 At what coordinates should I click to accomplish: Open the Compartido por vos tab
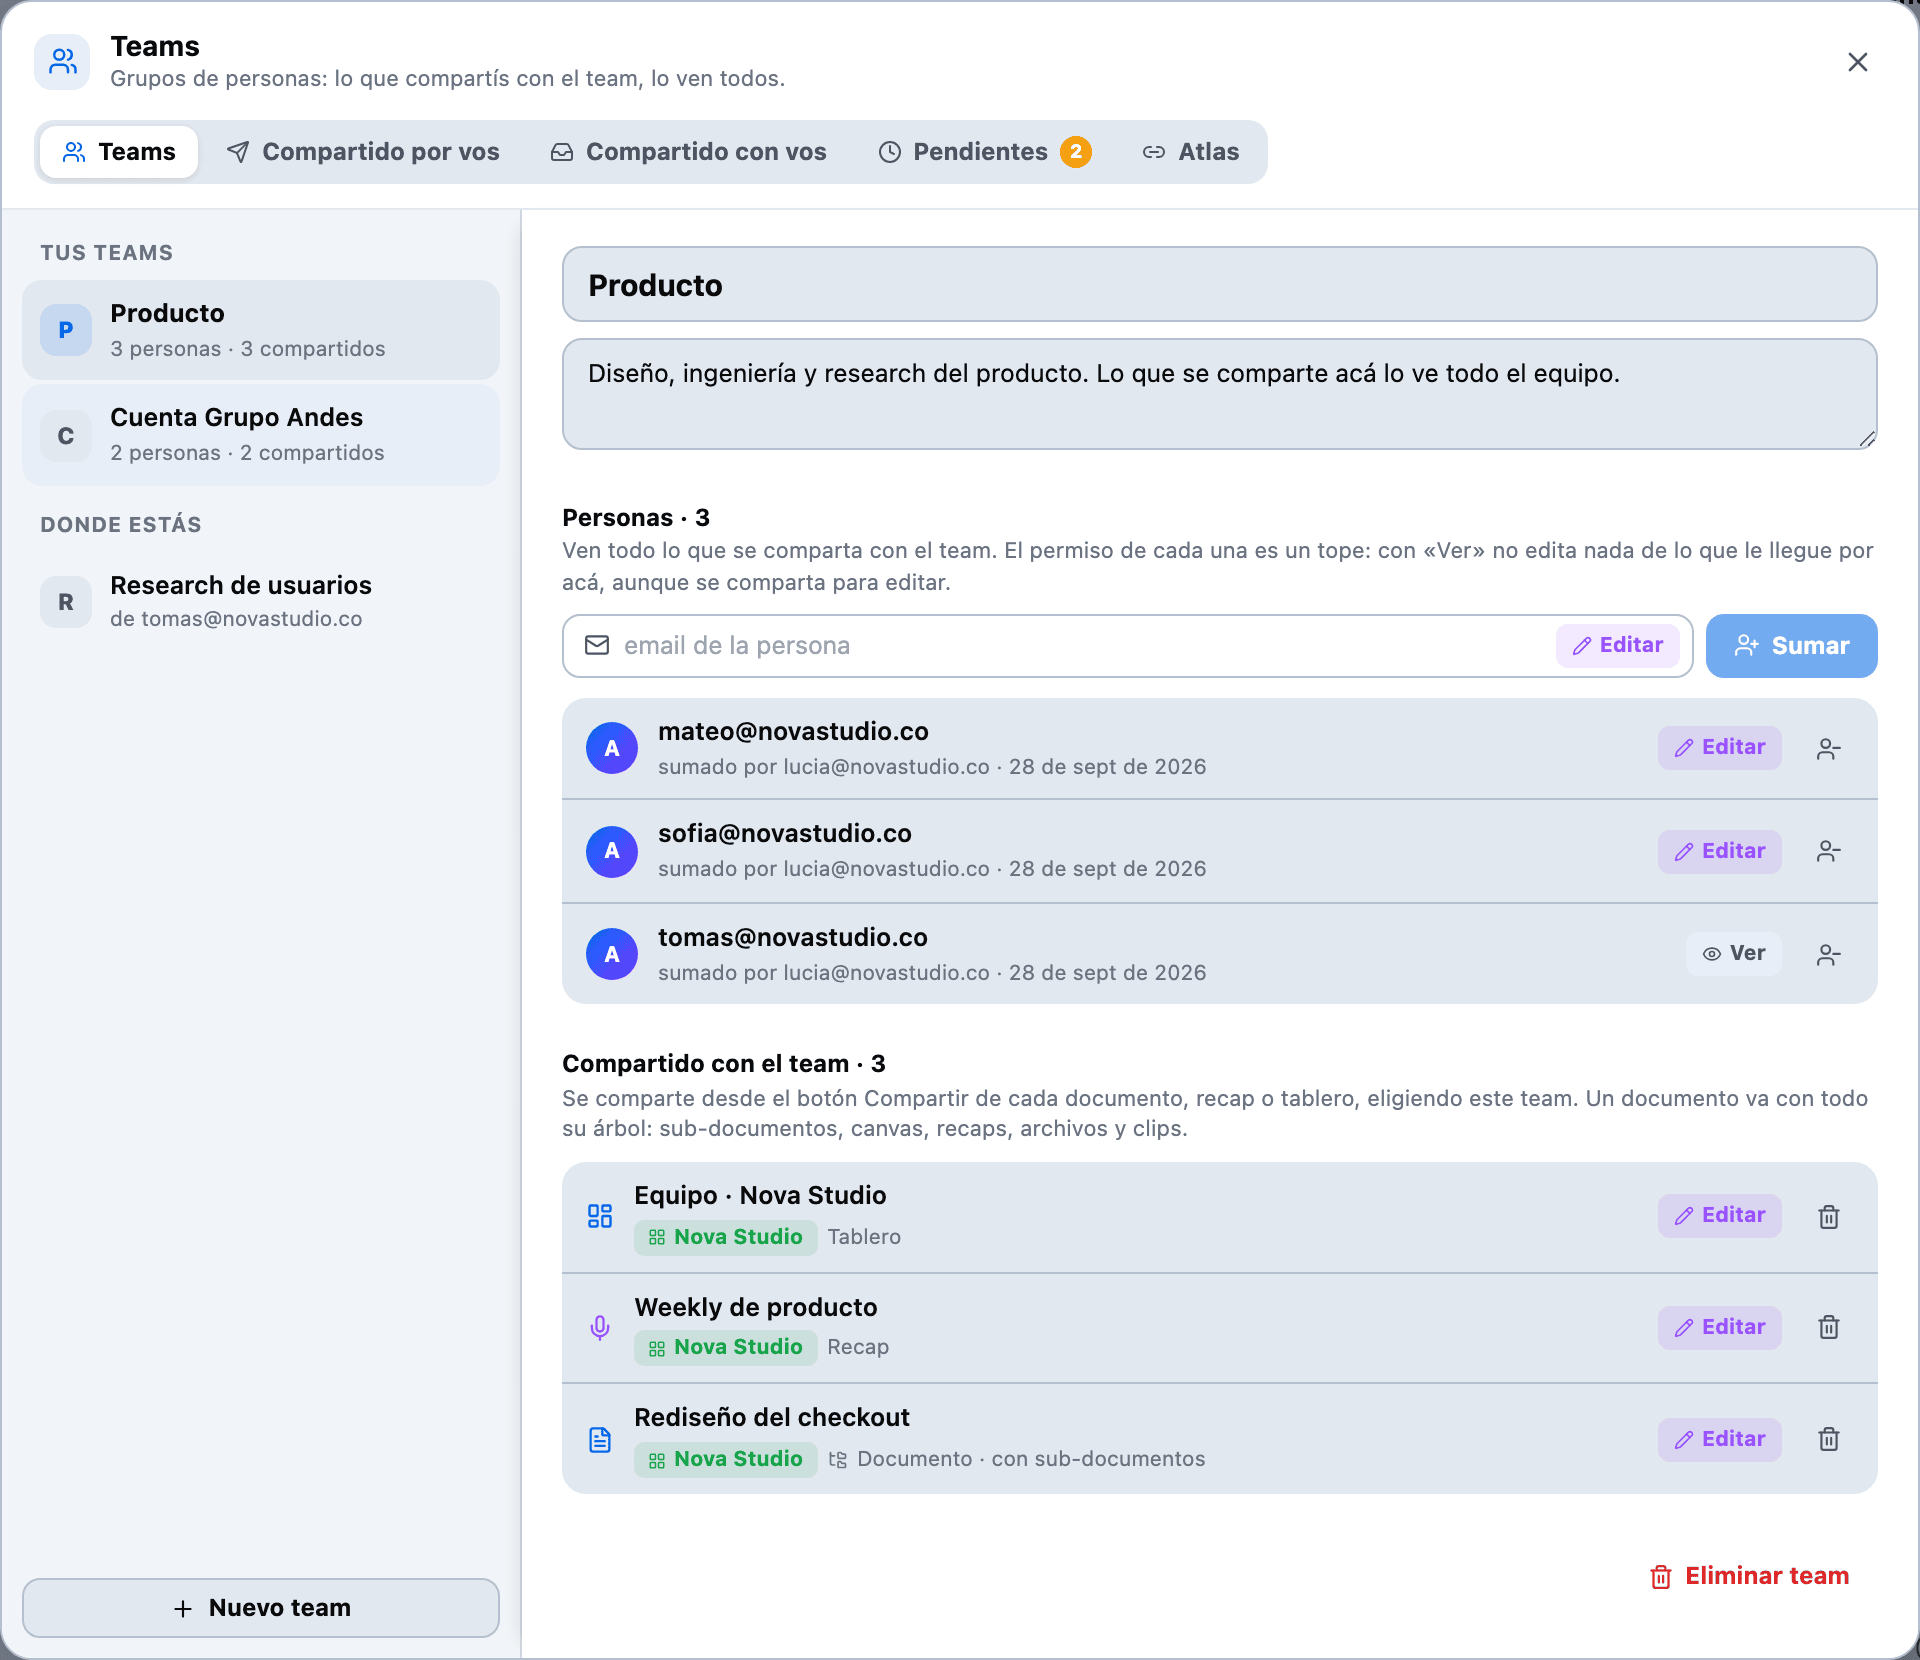[x=363, y=152]
